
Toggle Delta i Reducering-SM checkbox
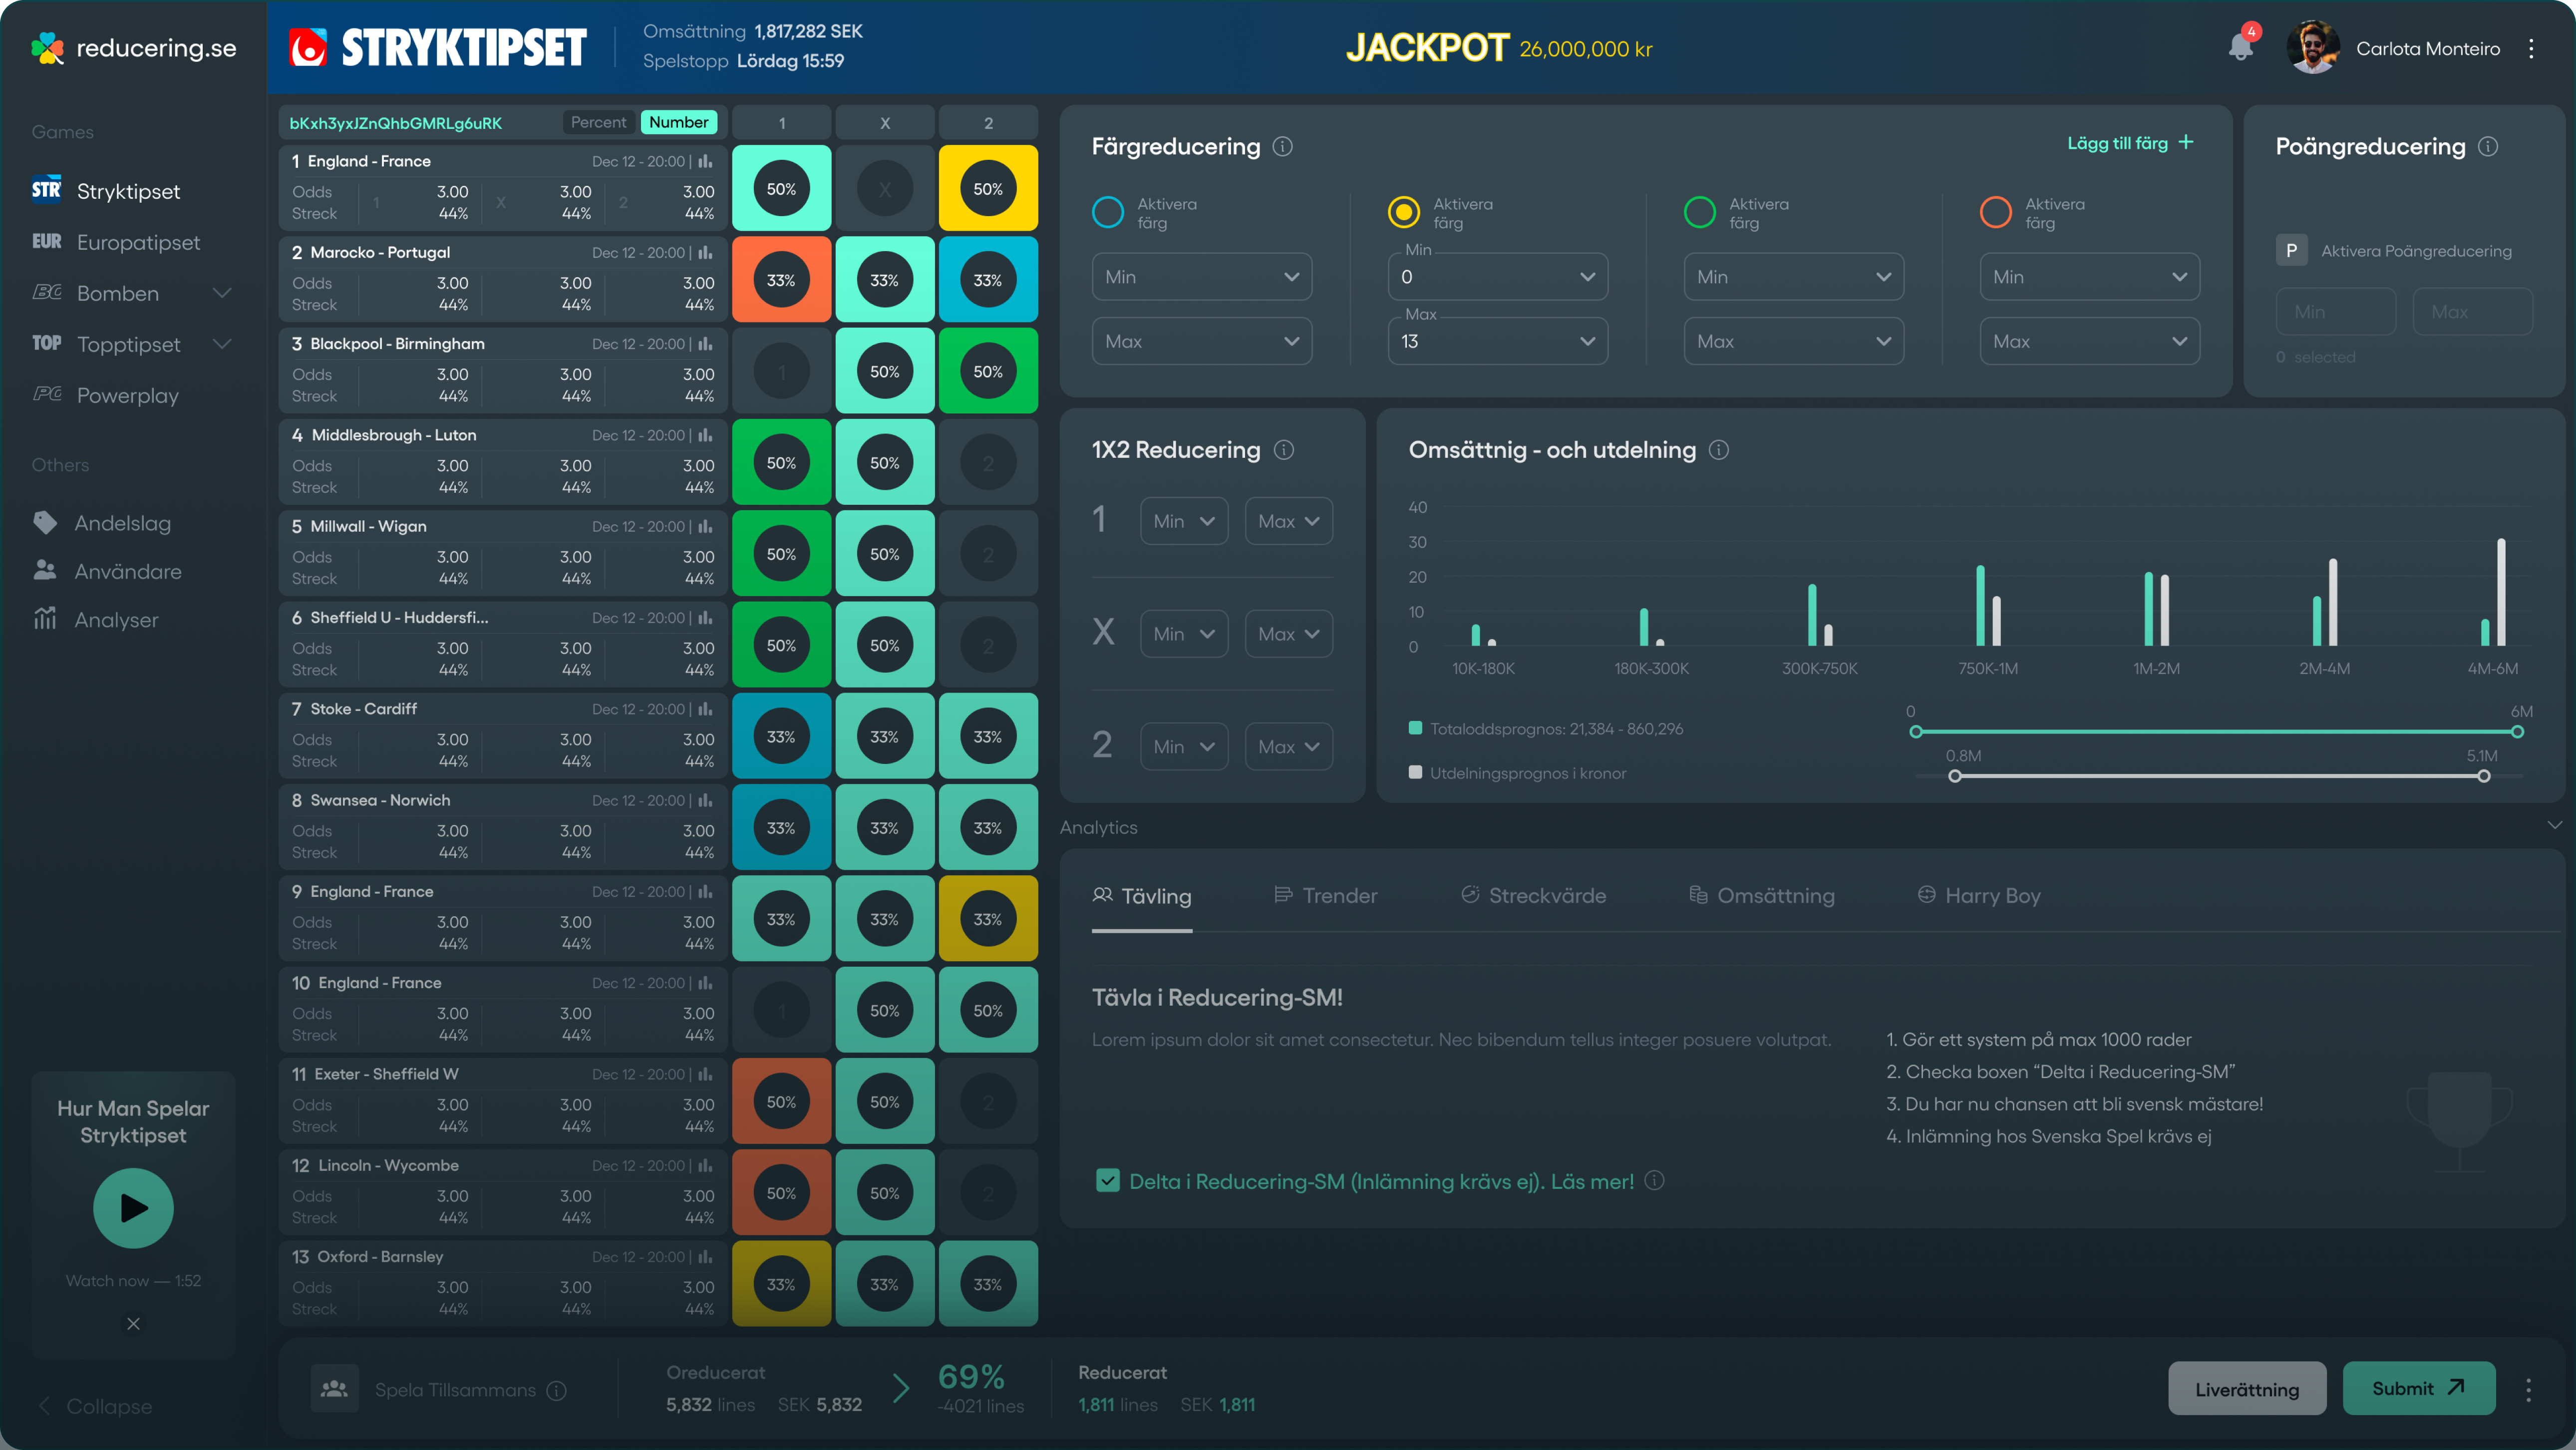coord(1107,1181)
